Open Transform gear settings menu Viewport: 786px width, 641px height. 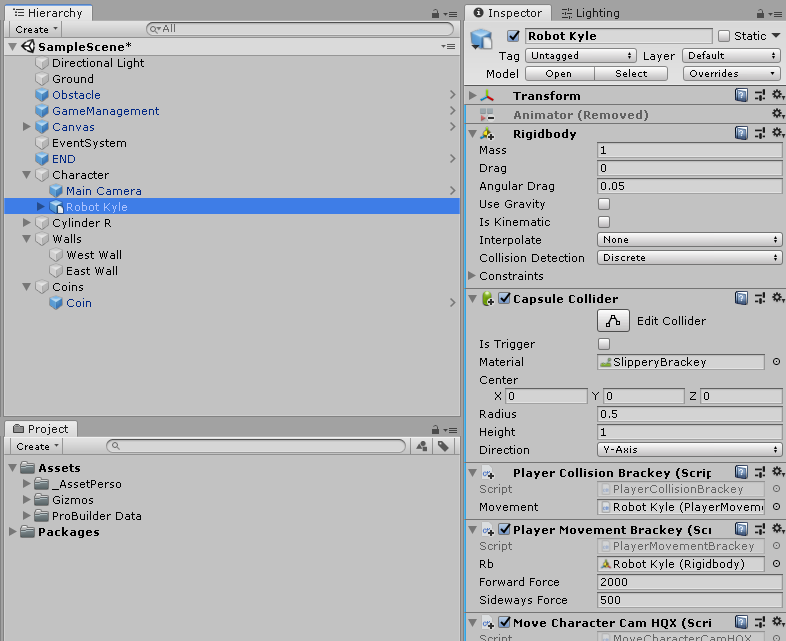tap(777, 94)
